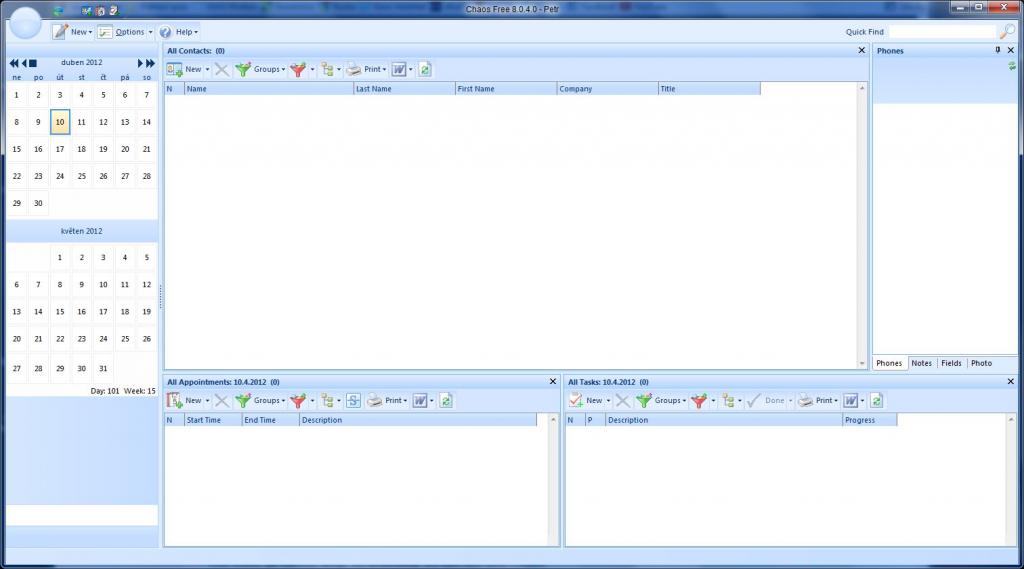Click the Print printer icon in Contacts
This screenshot has width=1024, height=569.
click(x=353, y=69)
